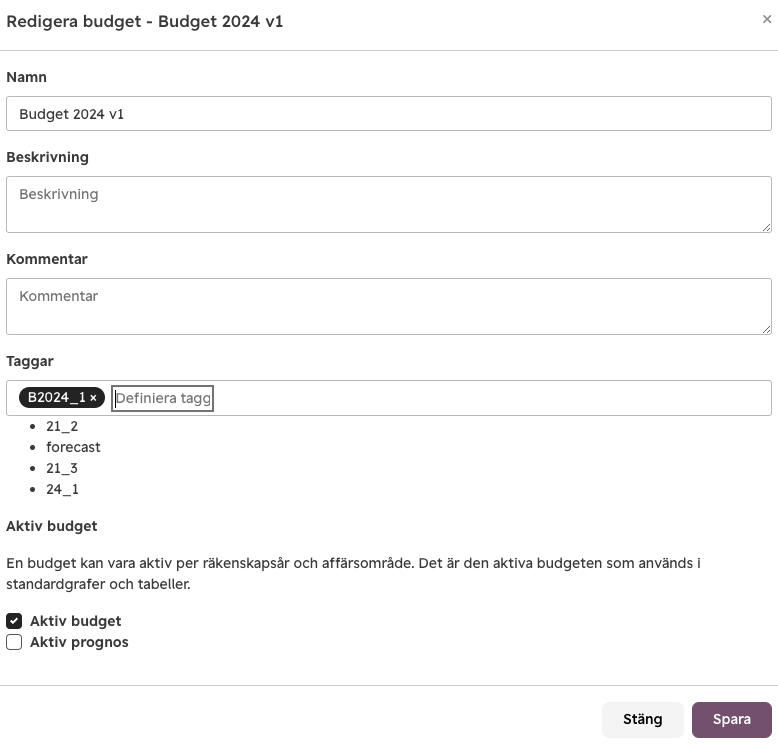Image resolution: width=778 pixels, height=745 pixels.
Task: Click into the Kommentar text area
Action: (389, 306)
